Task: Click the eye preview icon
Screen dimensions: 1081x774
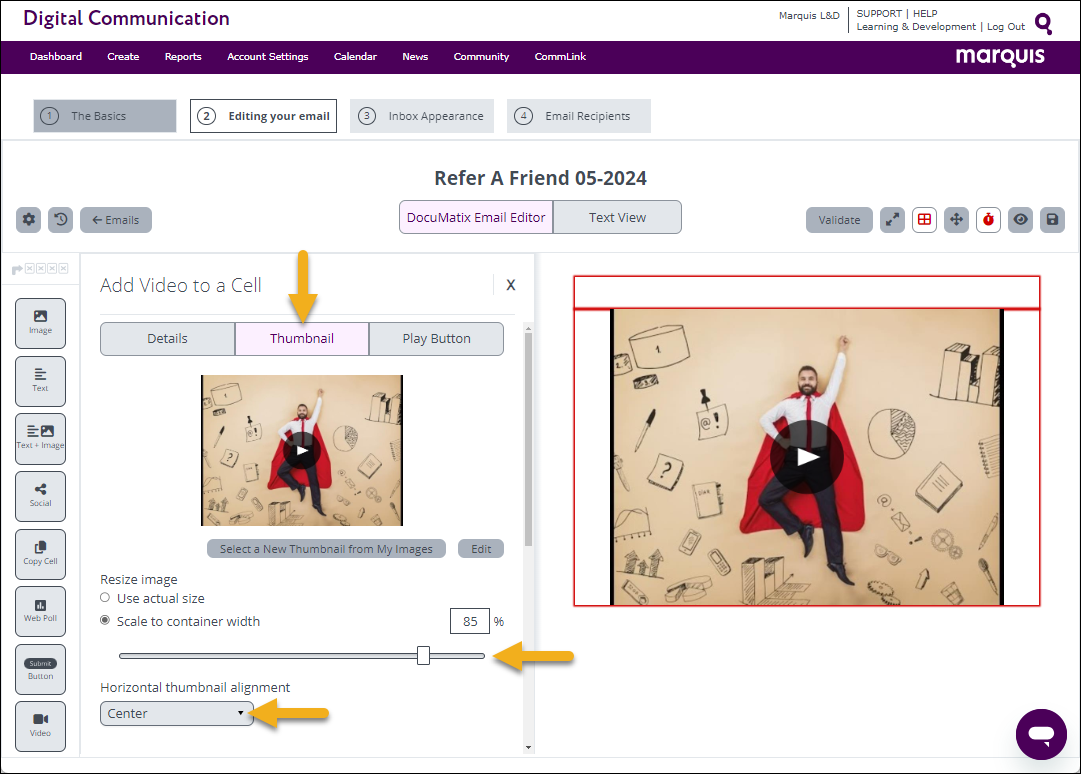Action: point(1020,220)
